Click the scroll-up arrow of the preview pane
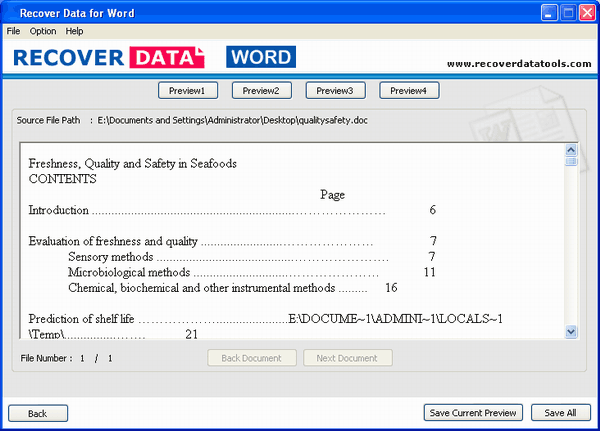The width and height of the screenshot is (600, 431). (x=571, y=147)
